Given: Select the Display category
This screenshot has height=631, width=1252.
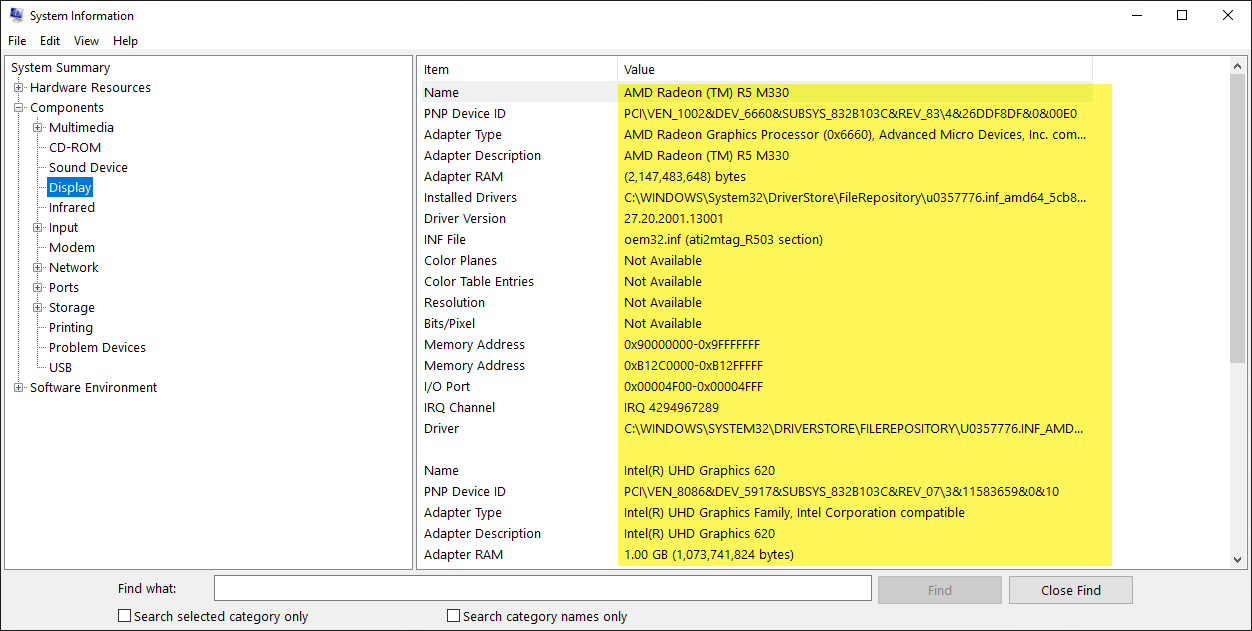Looking at the screenshot, I should [70, 188].
